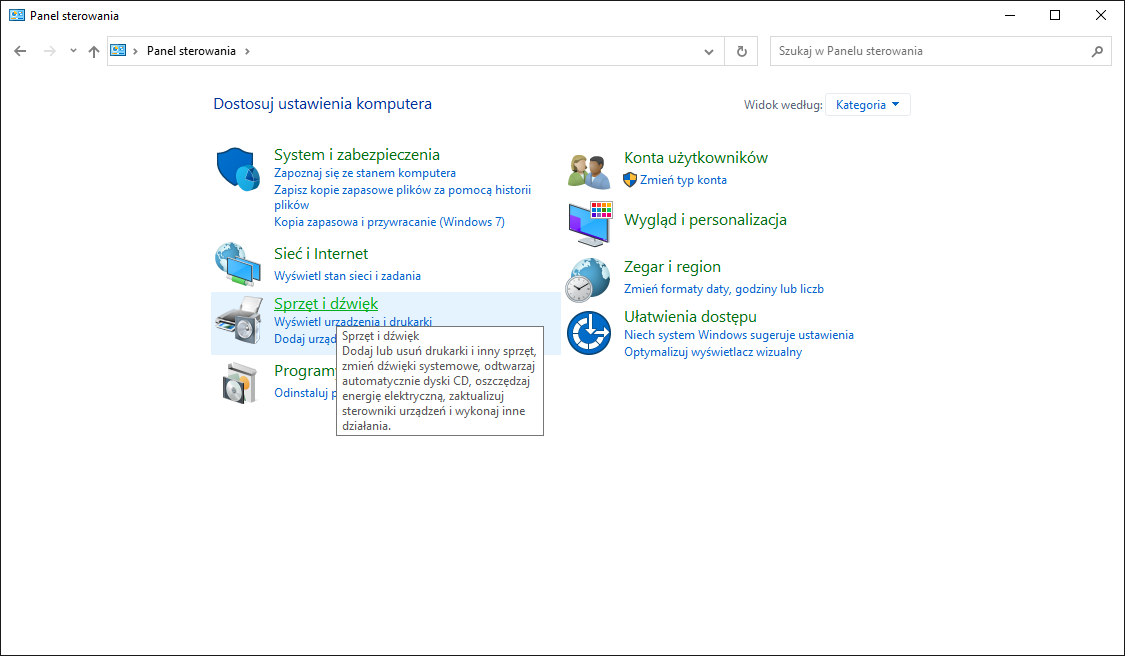Screen dimensions: 1125x656
Task: Open Zapoznaj się ze stanem komputera
Action: coord(364,173)
